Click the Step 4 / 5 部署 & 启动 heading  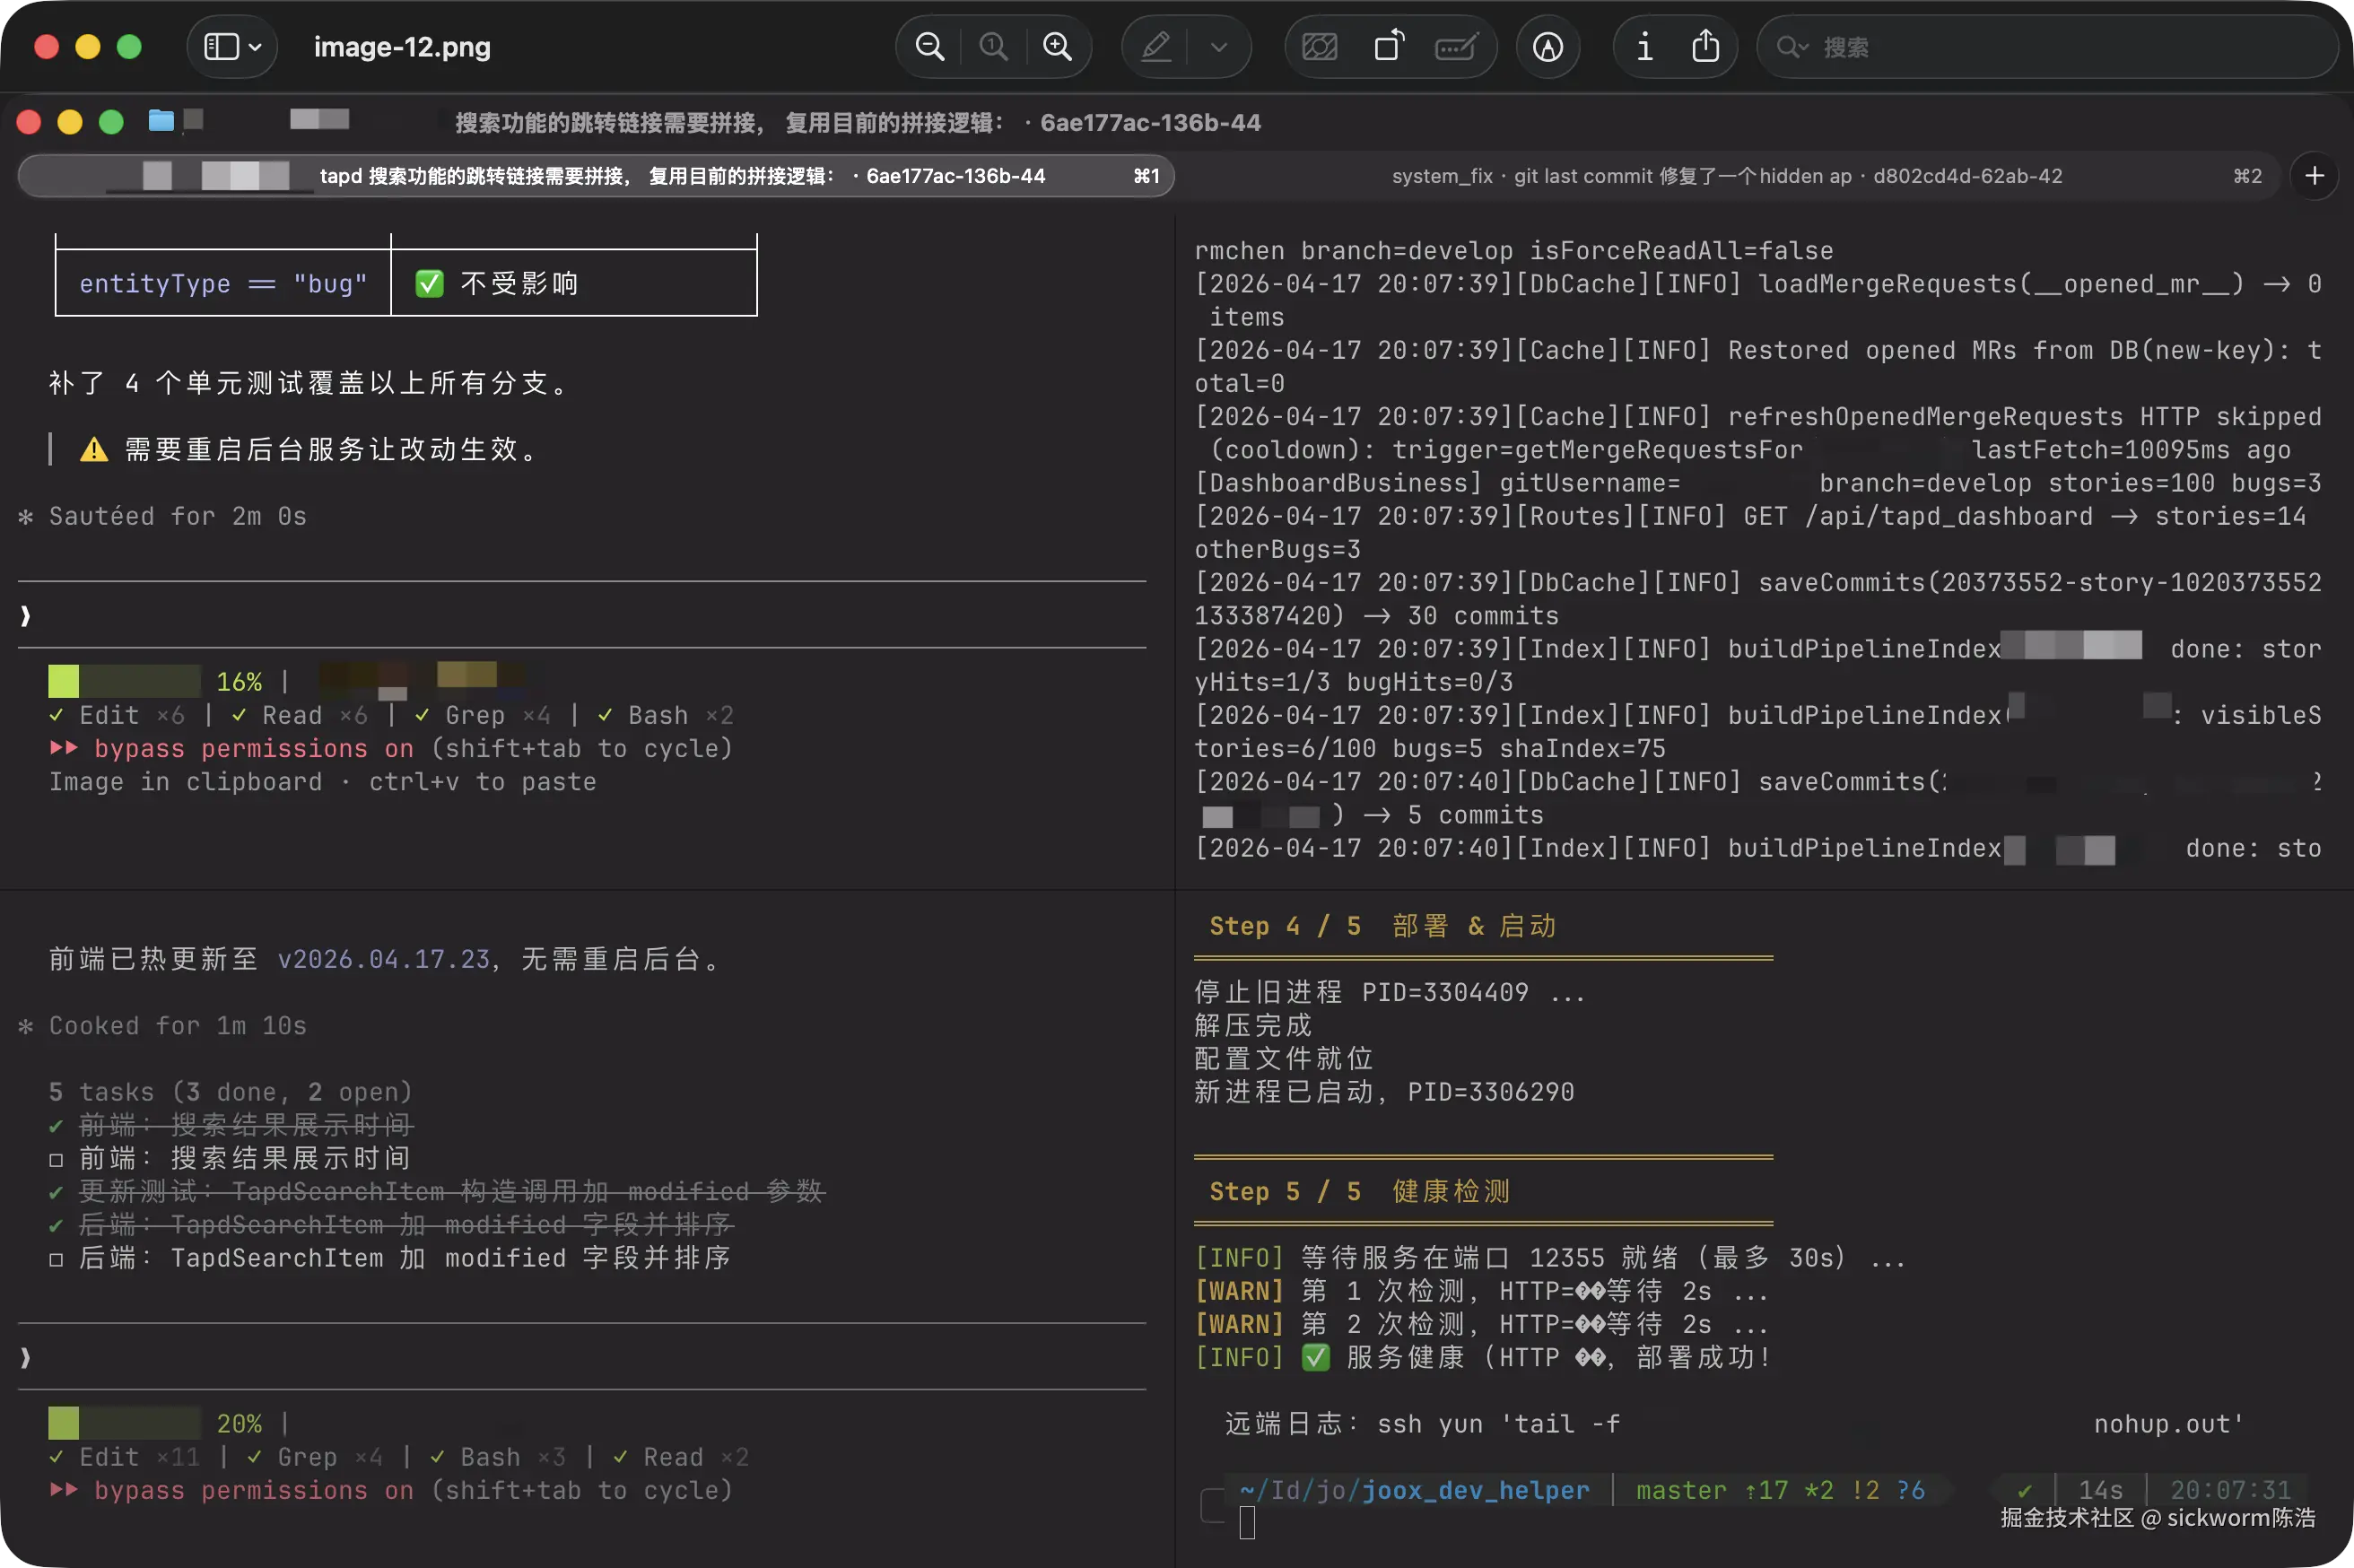pyautogui.click(x=1382, y=925)
